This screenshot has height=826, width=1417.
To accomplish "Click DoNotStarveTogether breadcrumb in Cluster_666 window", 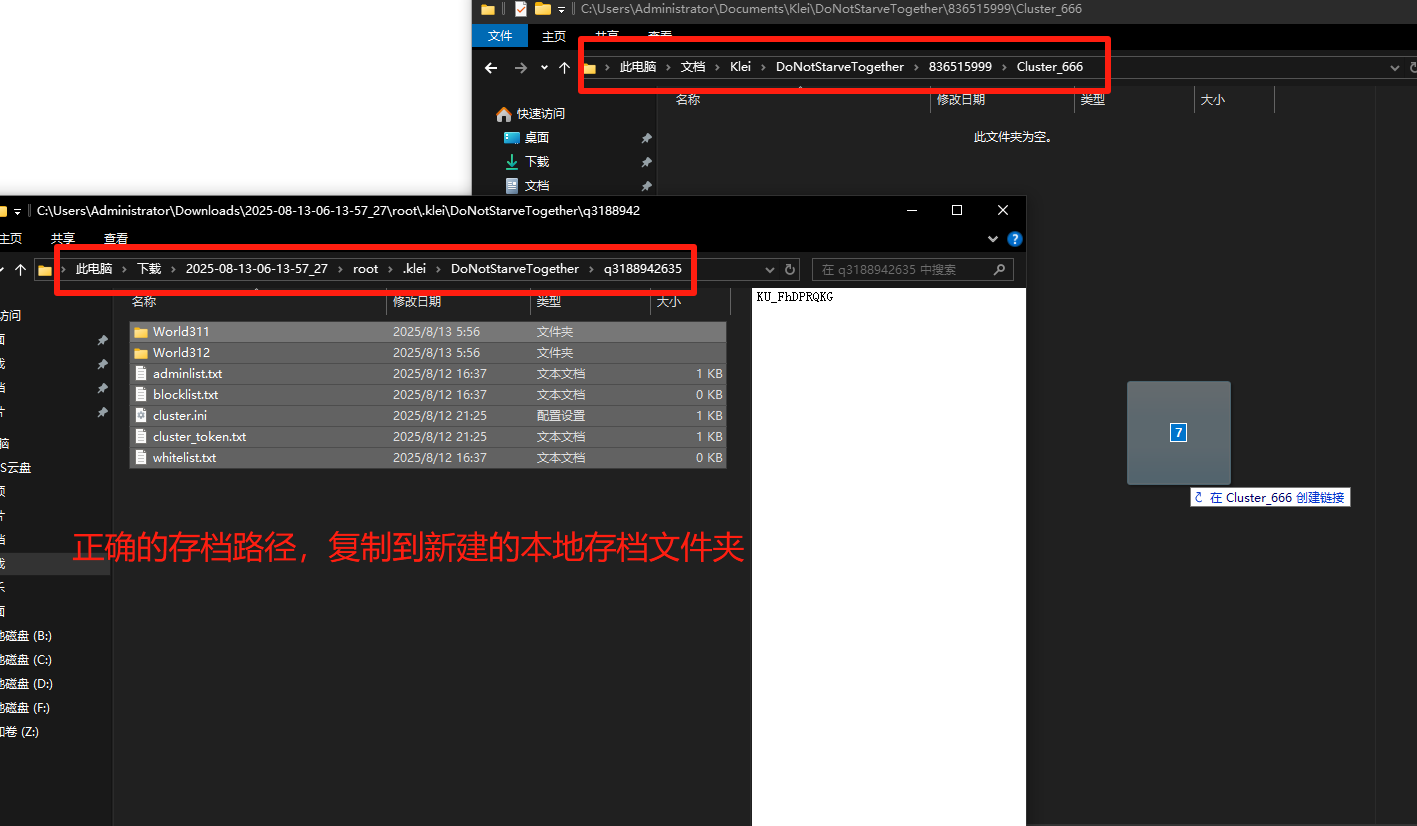I will click(840, 67).
